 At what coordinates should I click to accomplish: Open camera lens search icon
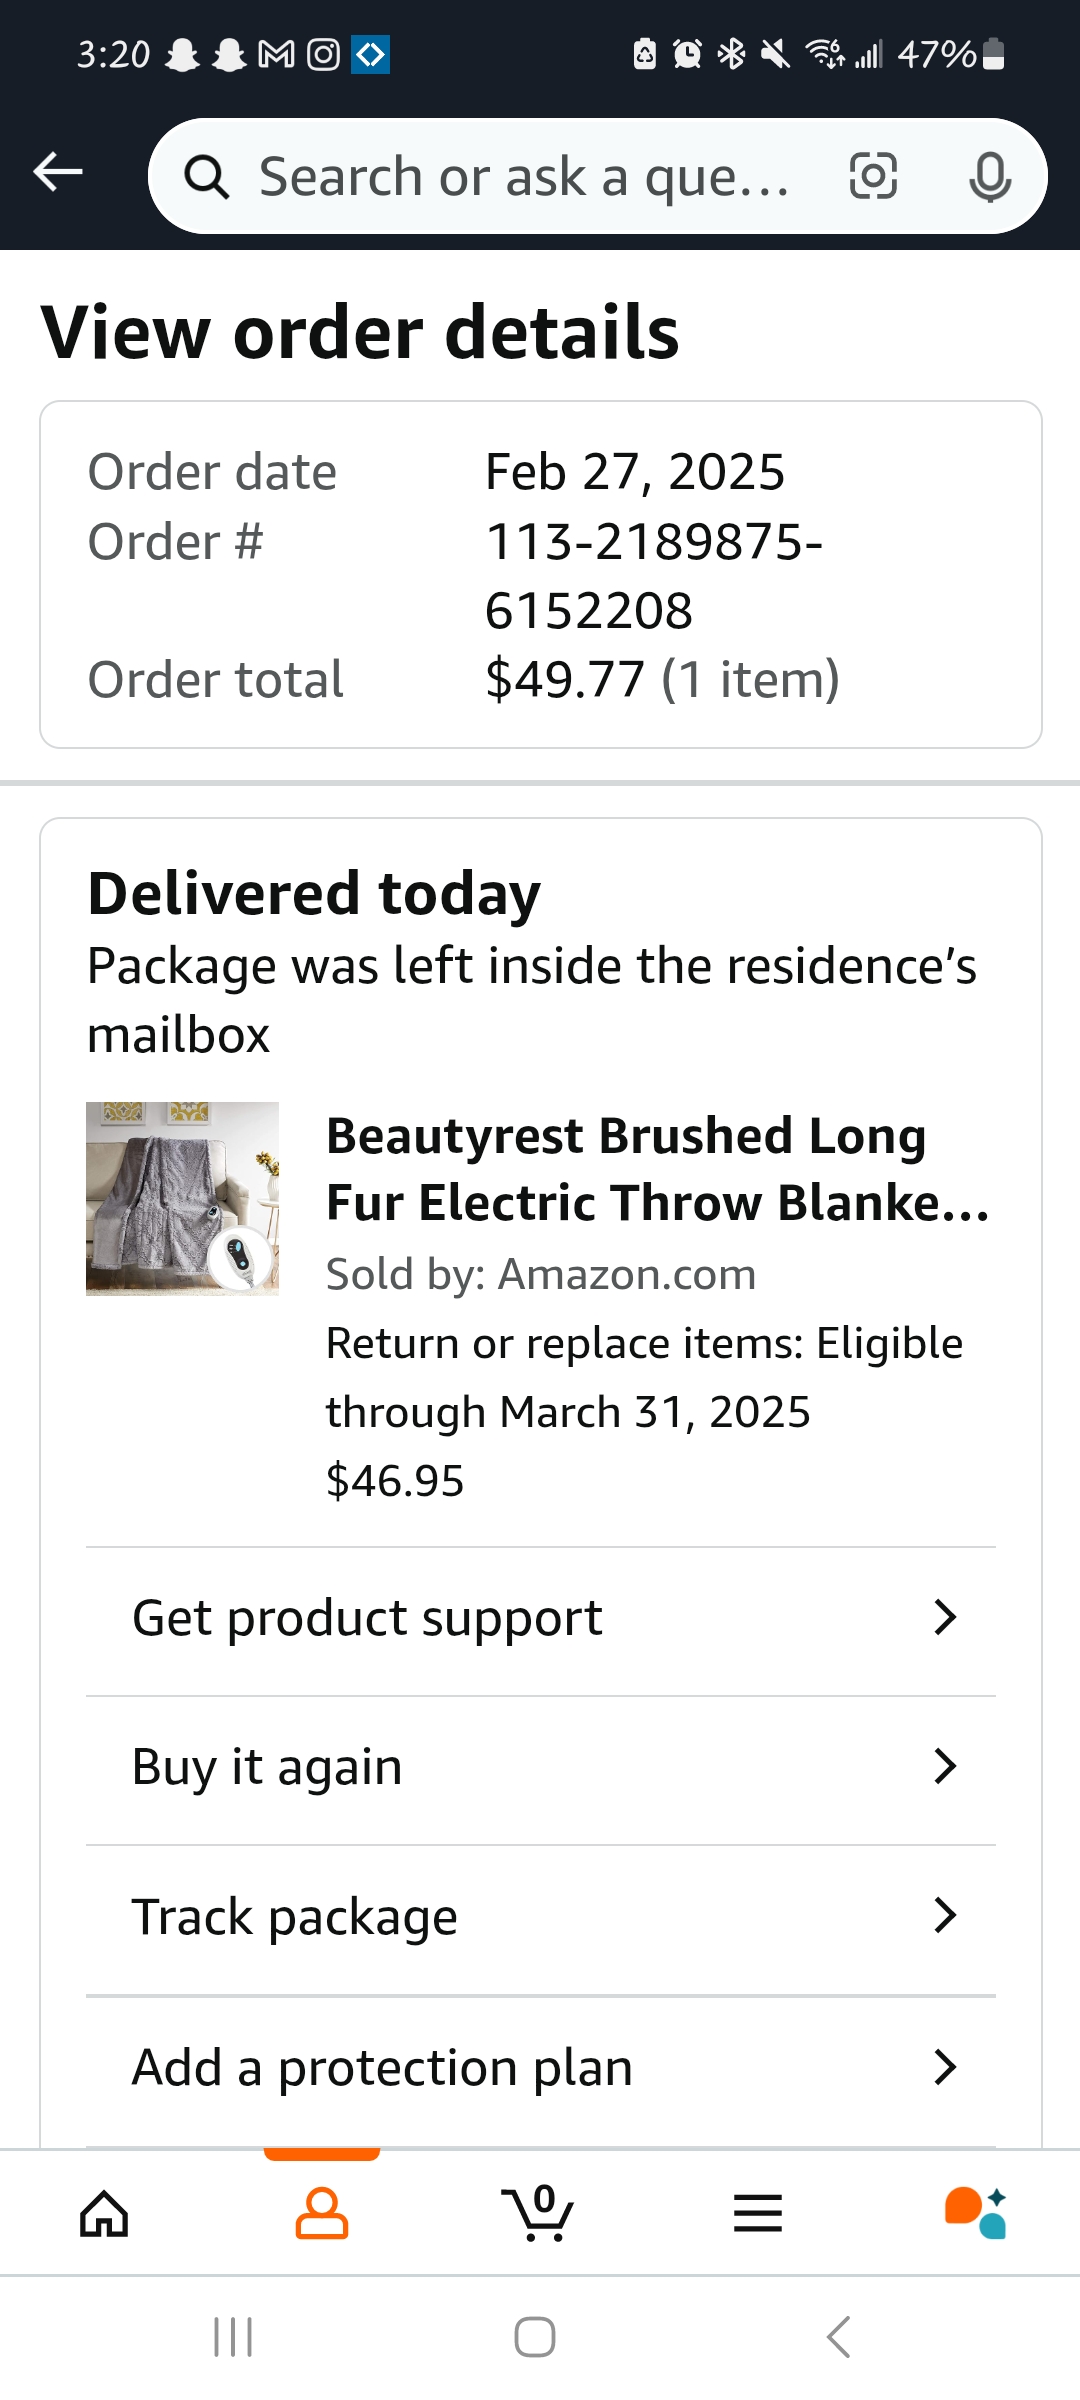[873, 177]
